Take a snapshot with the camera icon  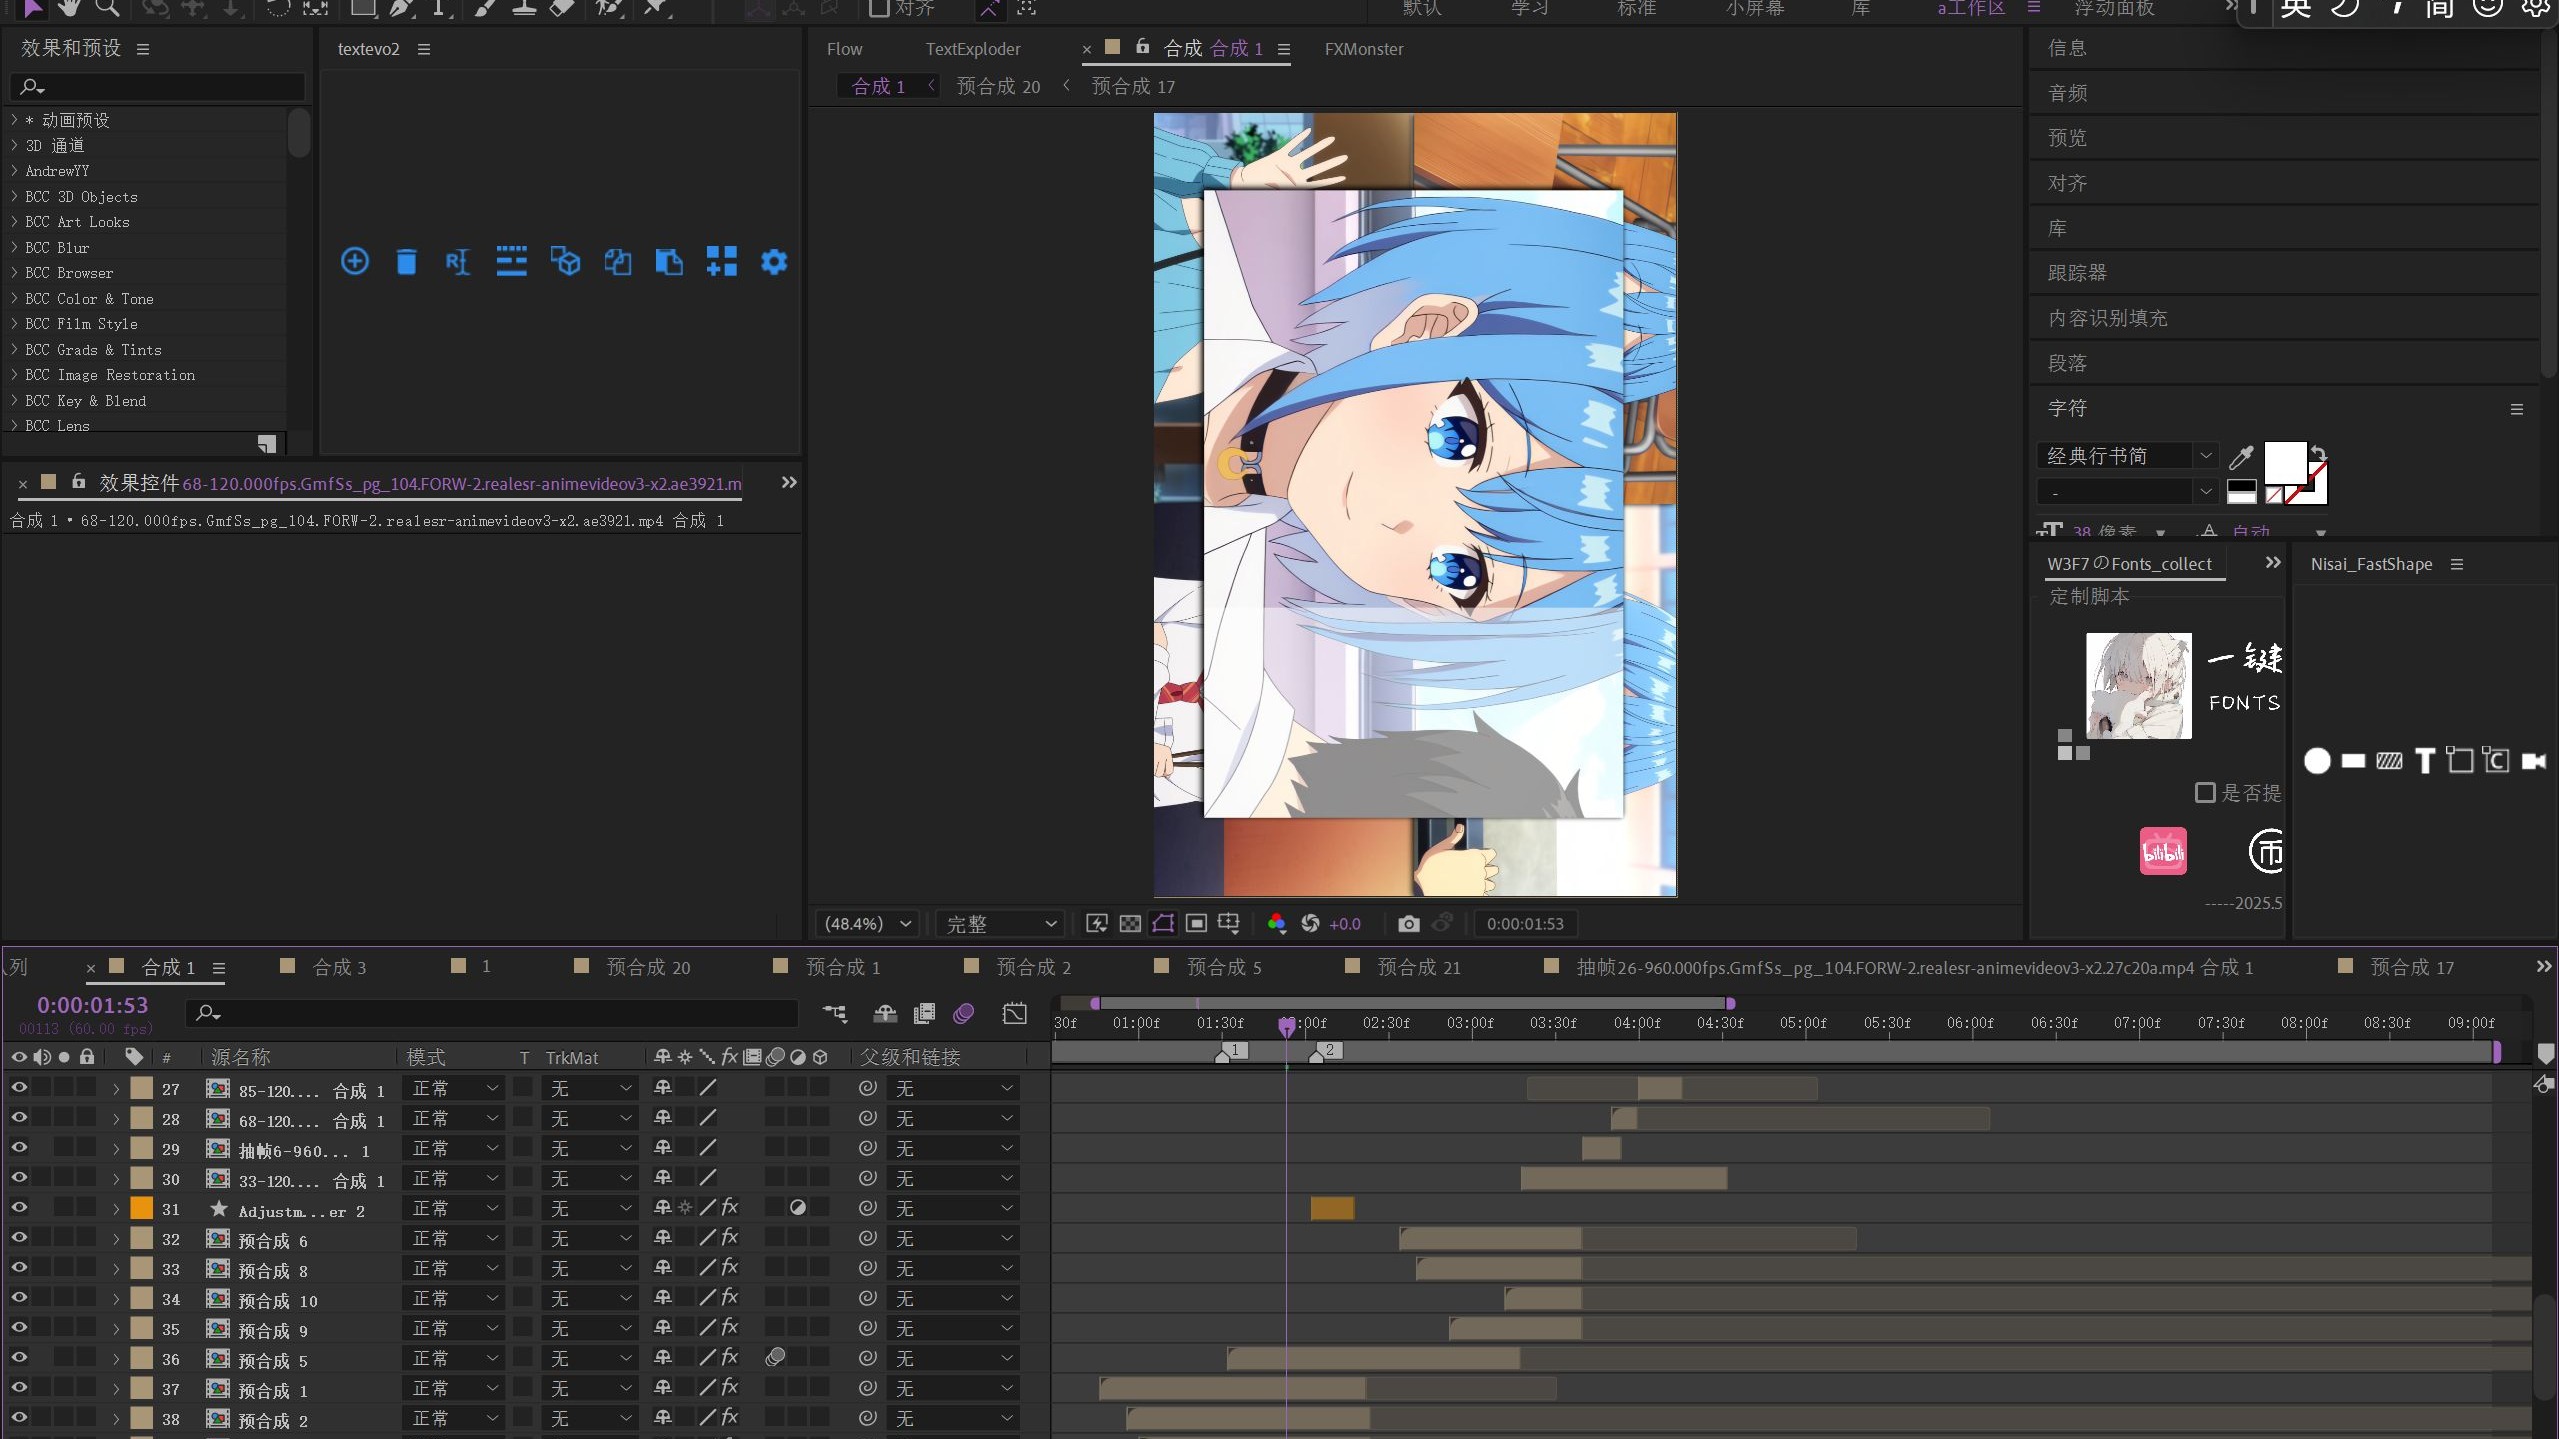coord(1408,924)
